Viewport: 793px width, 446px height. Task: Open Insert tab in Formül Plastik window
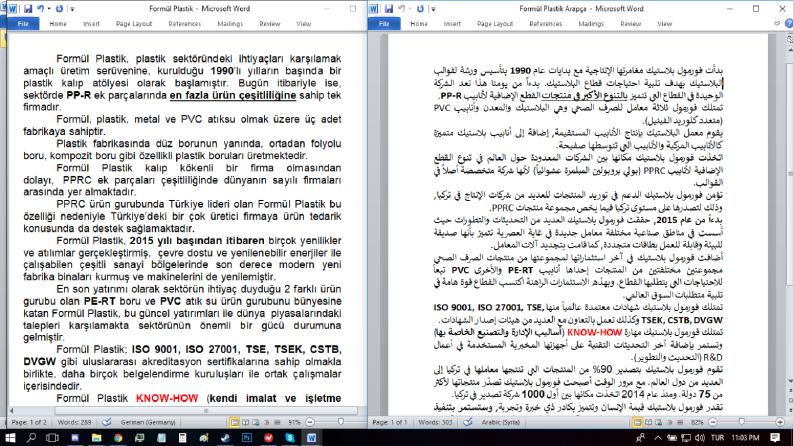tap(92, 24)
